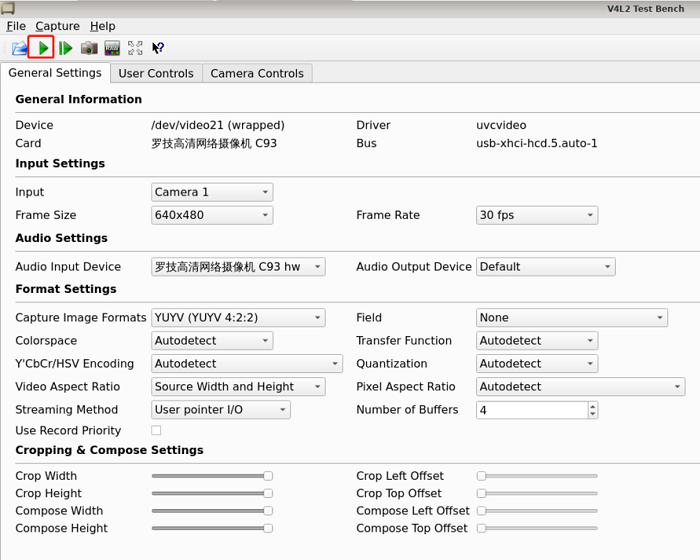
Task: Click the Open device folder icon
Action: pos(19,48)
